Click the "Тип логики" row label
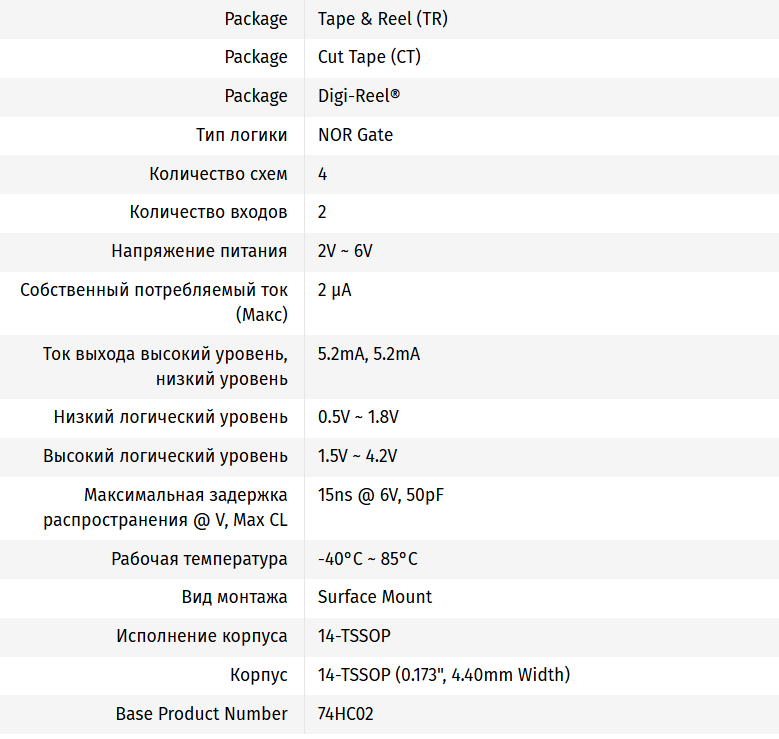Screen dimensions: 779x739 (x=242, y=135)
